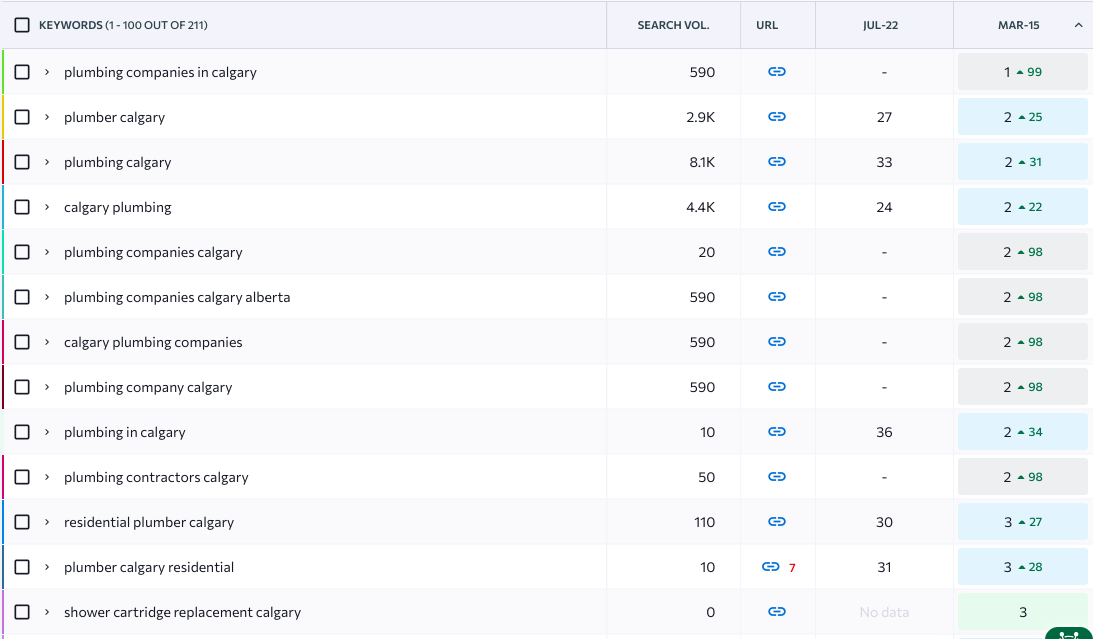Sort by the MAR-15 column header
The image size is (1093, 639).
coord(1019,25)
